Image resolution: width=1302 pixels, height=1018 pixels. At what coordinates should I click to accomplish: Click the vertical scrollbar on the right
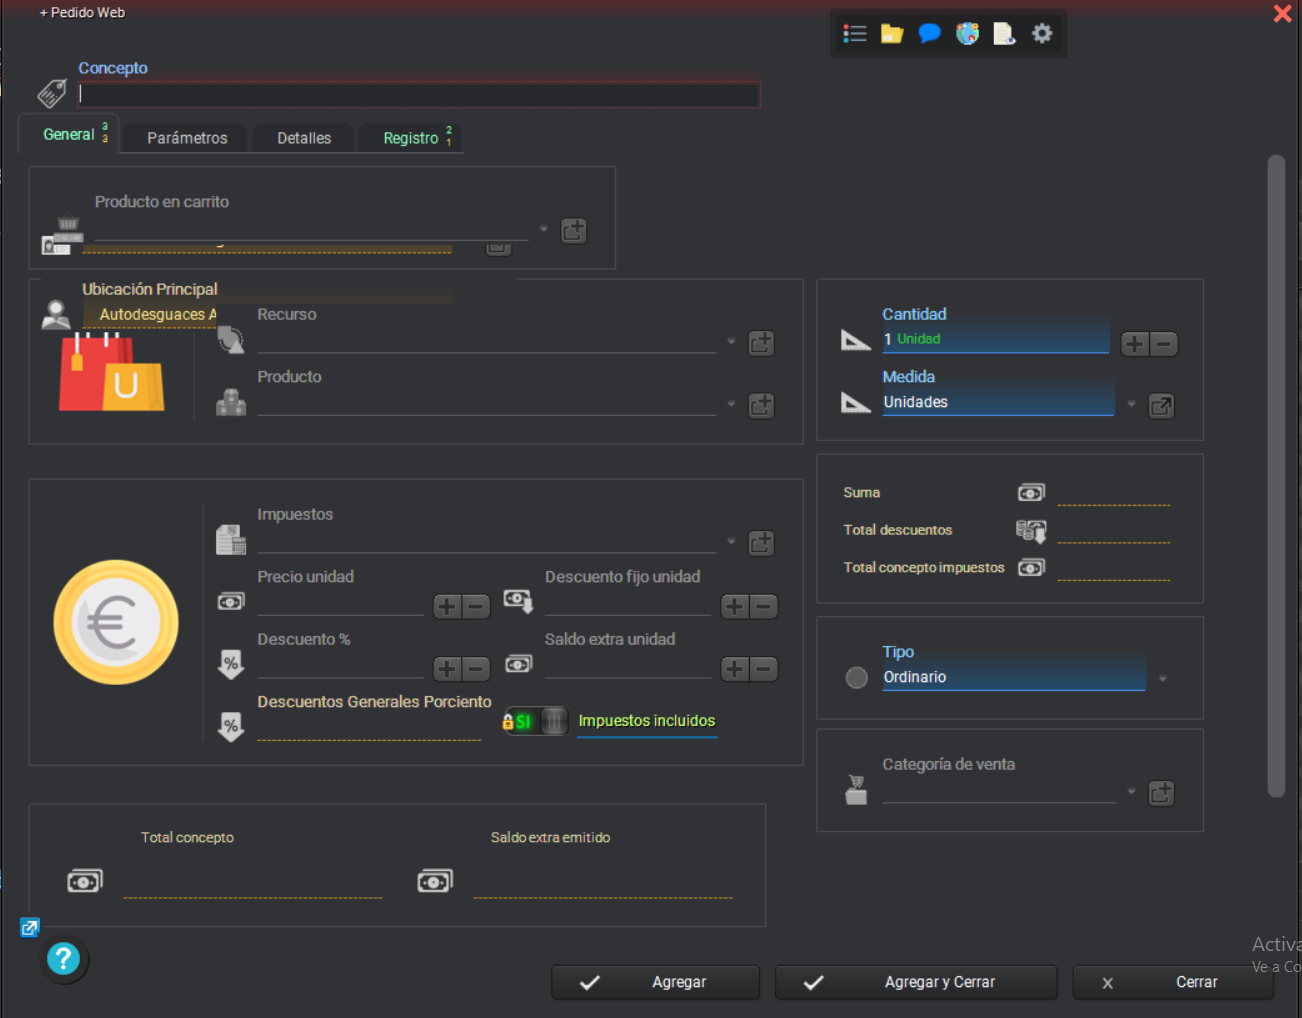(x=1275, y=475)
